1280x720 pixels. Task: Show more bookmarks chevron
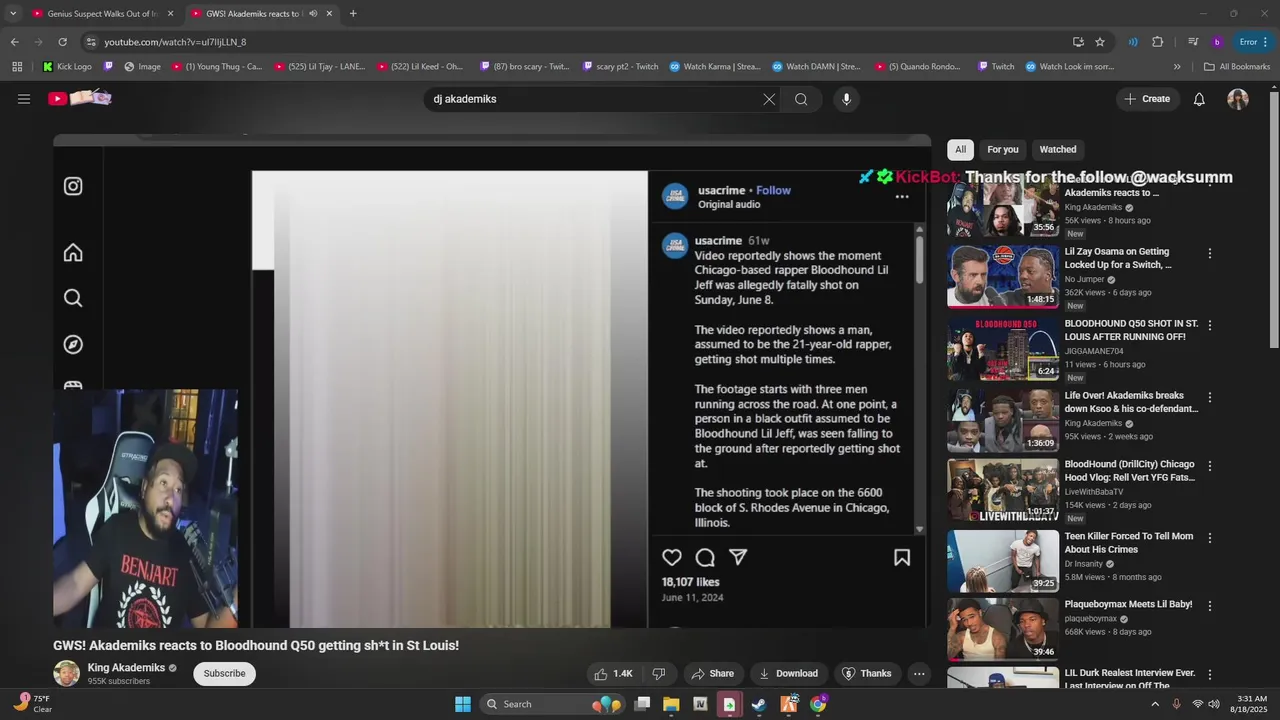tap(1177, 67)
